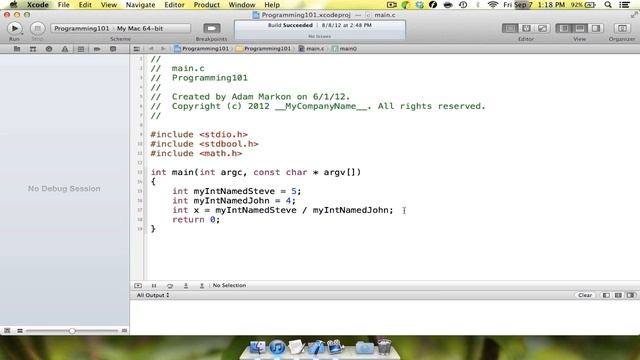Click the Step Over debug icon
Image resolution: width=640 pixels, height=360 pixels.
170,285
